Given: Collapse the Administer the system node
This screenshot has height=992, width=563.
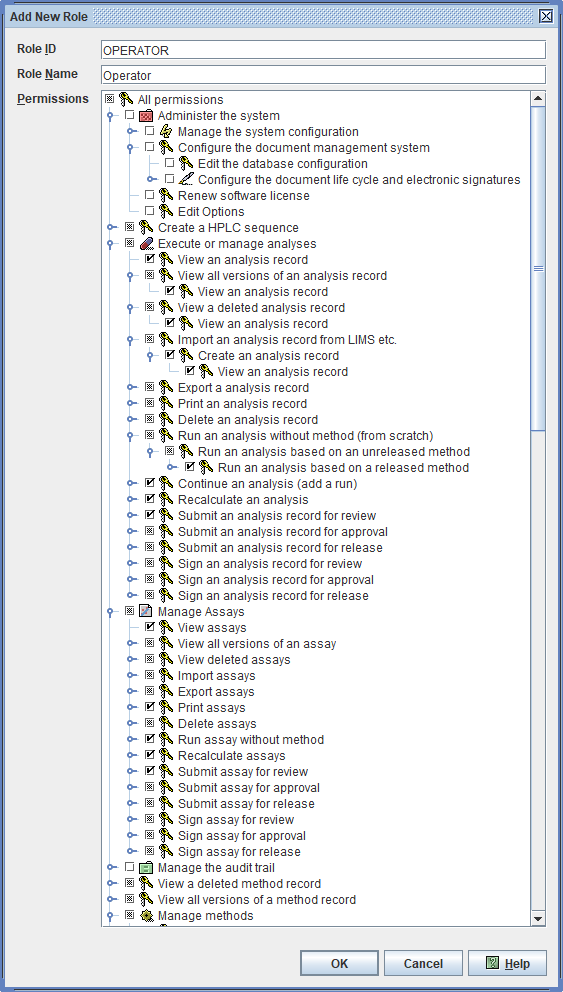Looking at the screenshot, I should [110, 116].
